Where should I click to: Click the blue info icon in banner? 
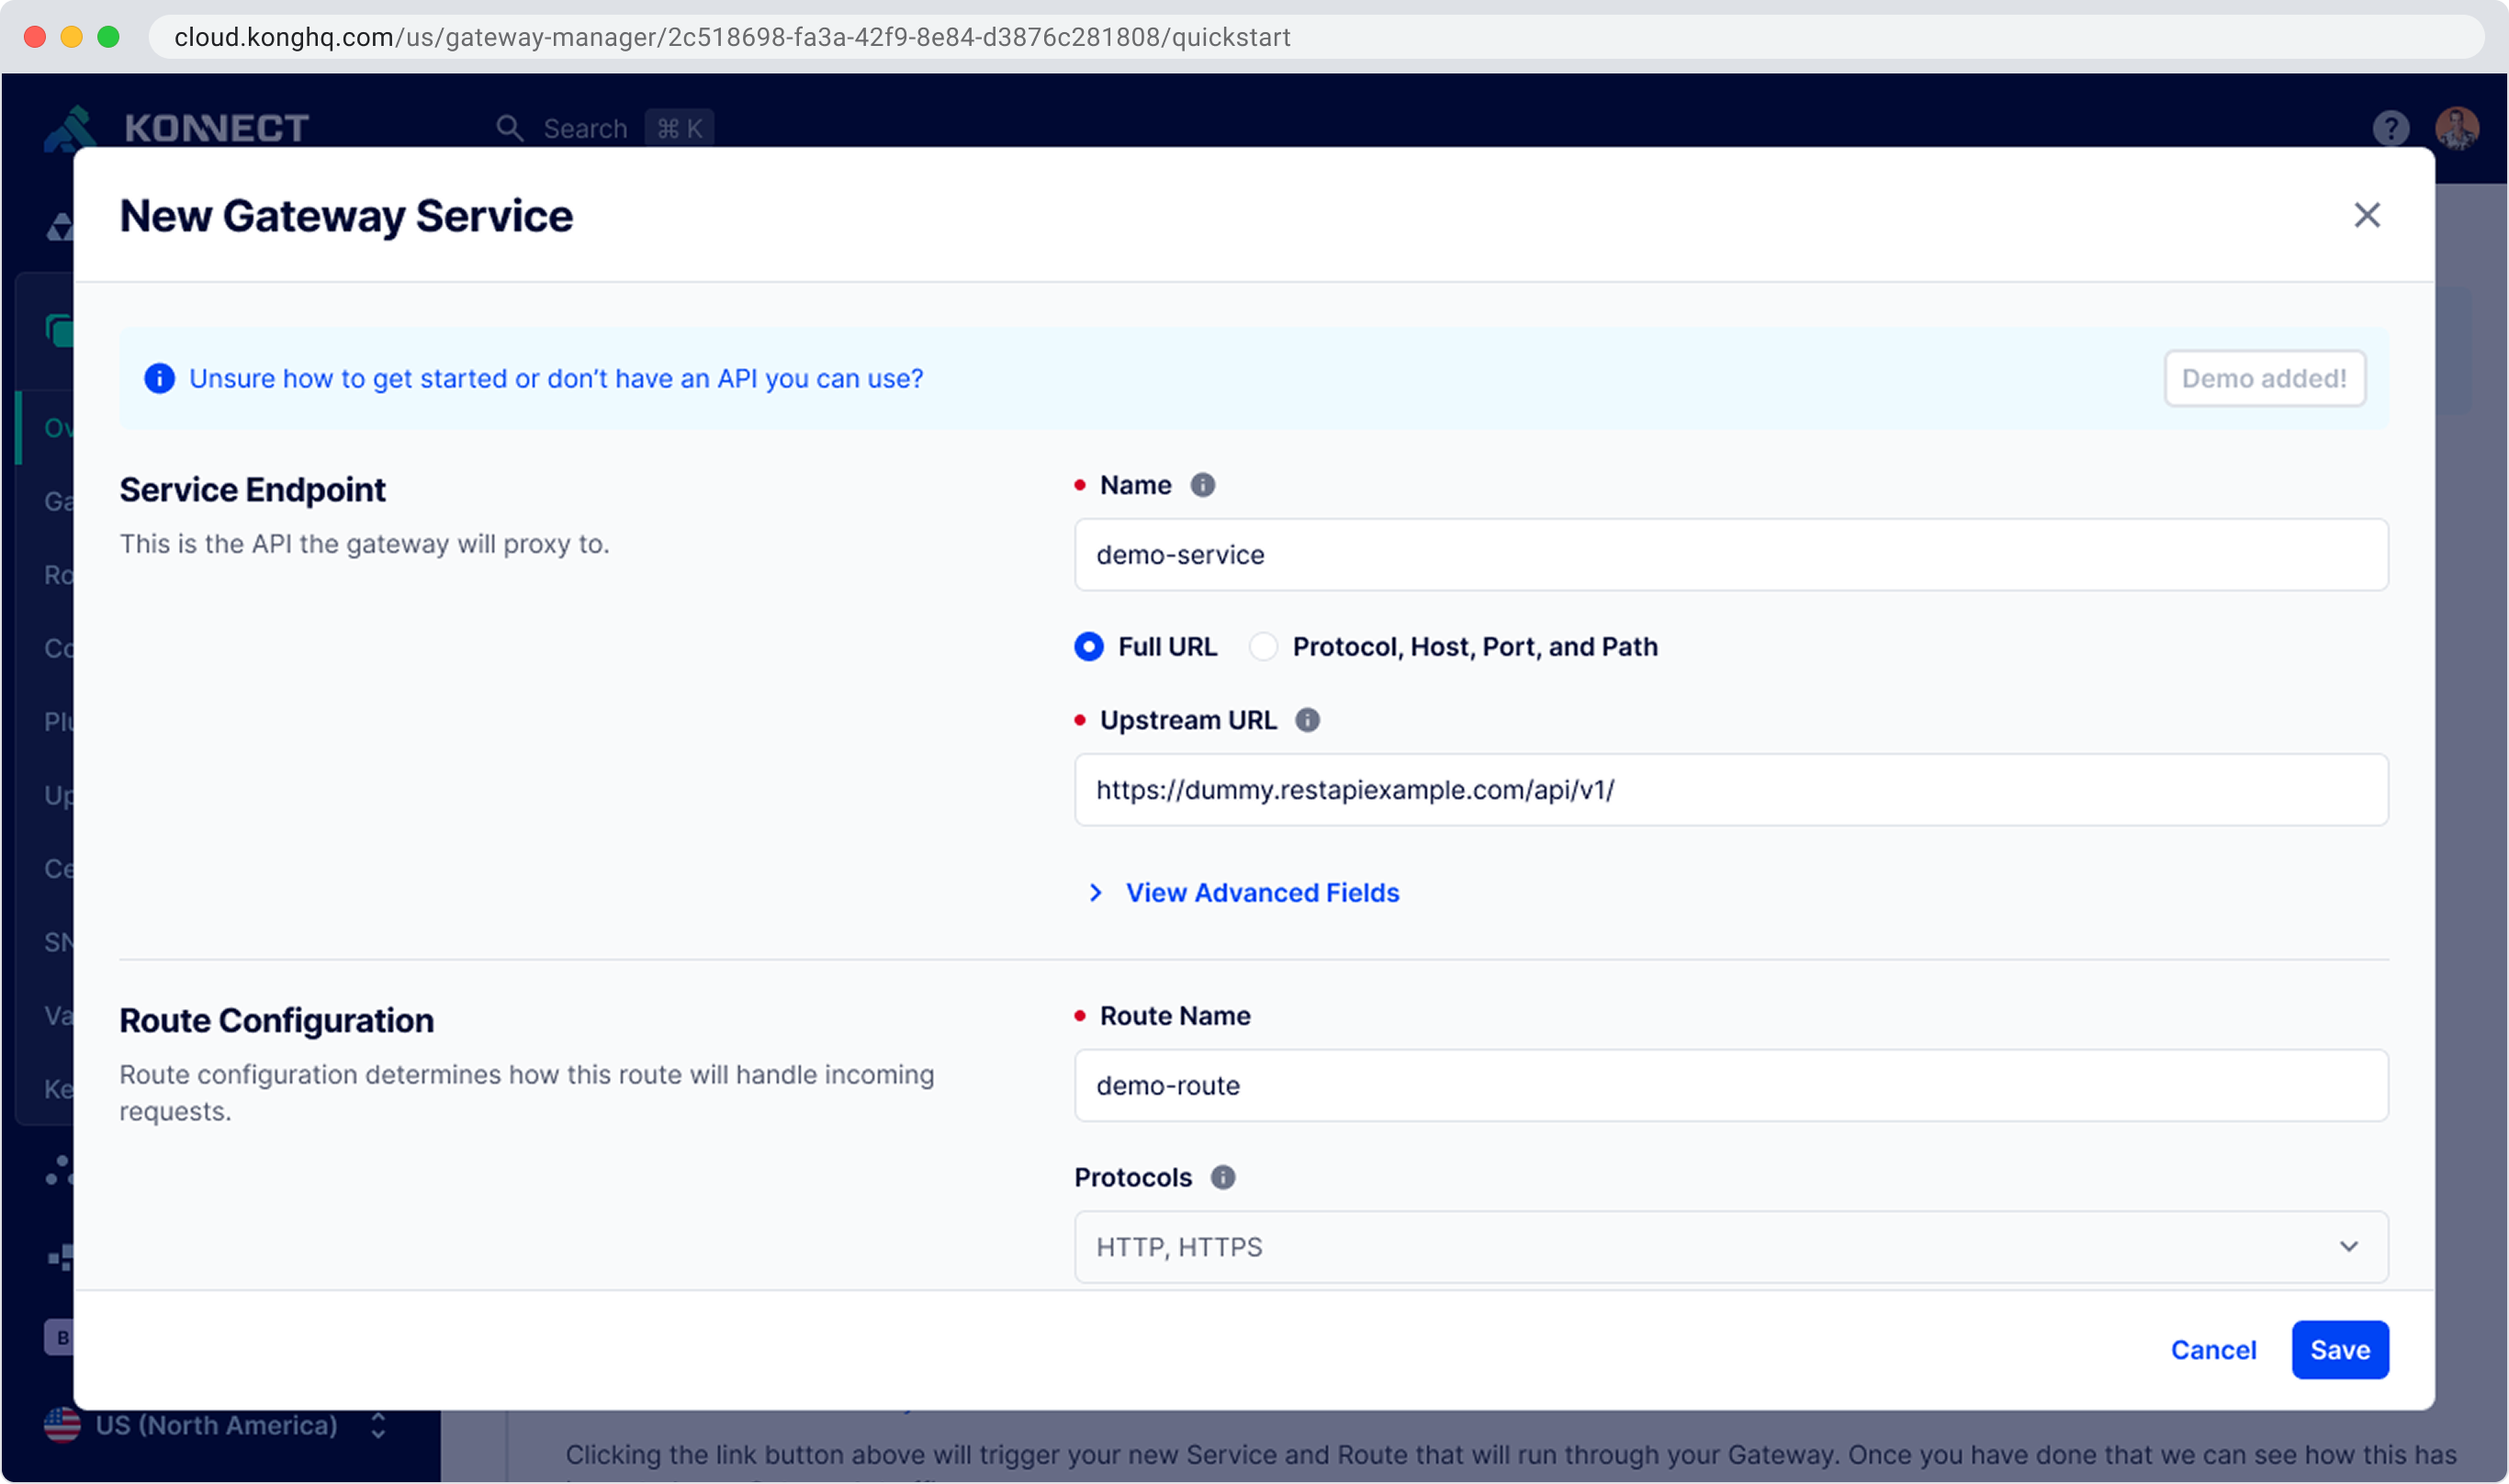coord(159,378)
